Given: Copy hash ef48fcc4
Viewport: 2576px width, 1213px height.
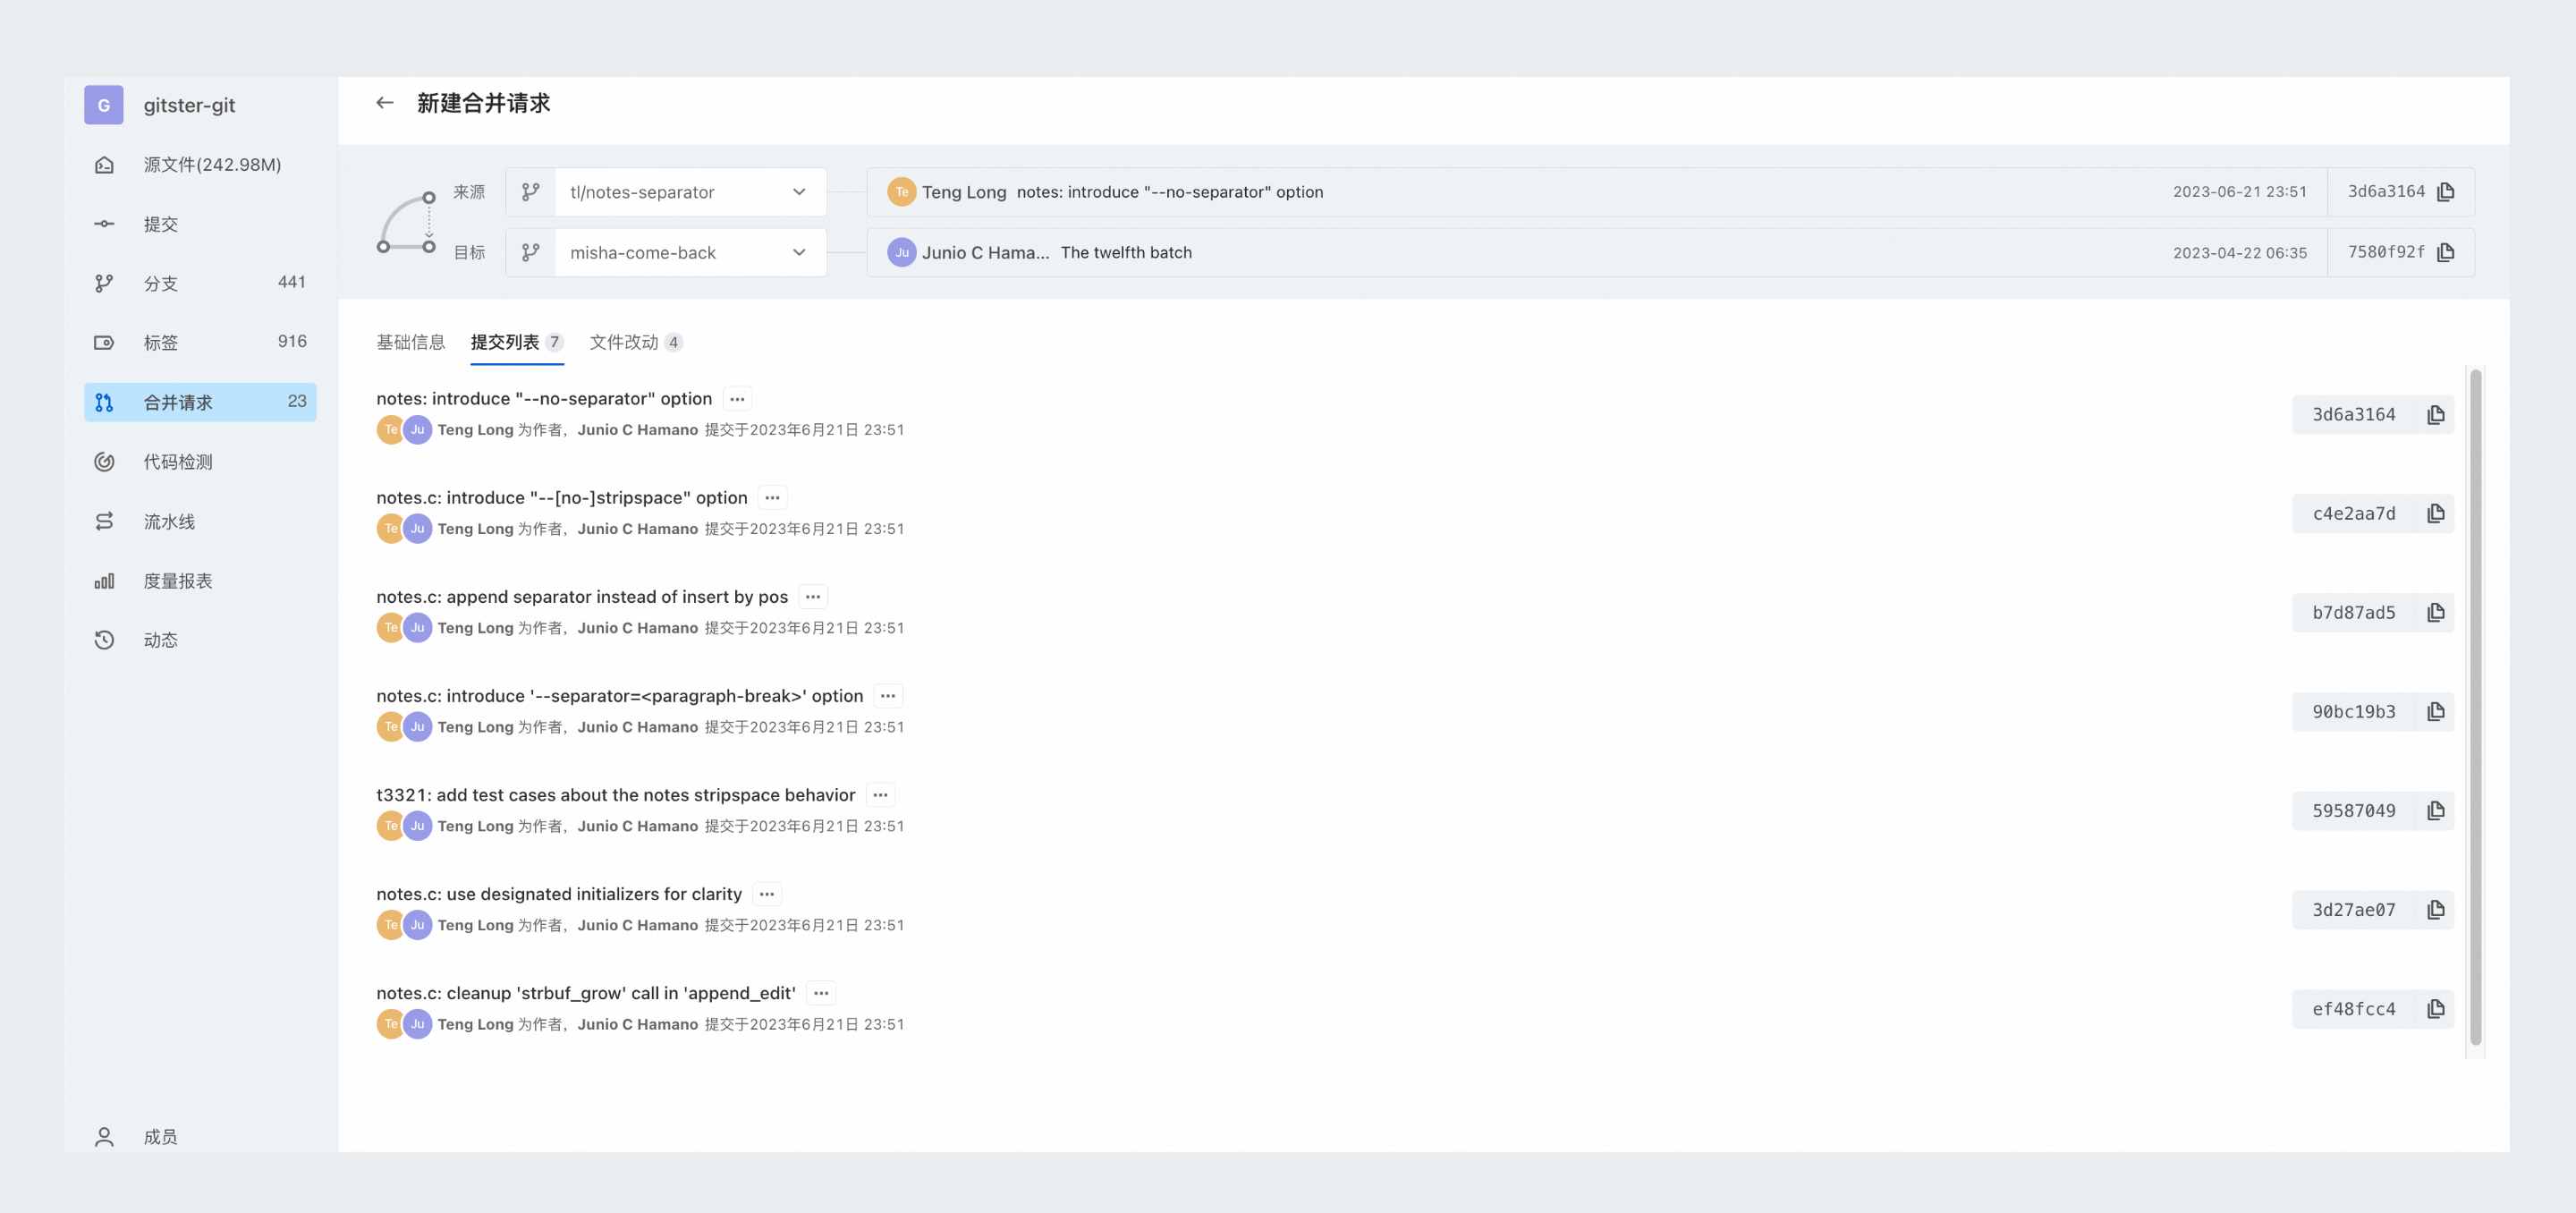Looking at the screenshot, I should click(x=2436, y=1008).
